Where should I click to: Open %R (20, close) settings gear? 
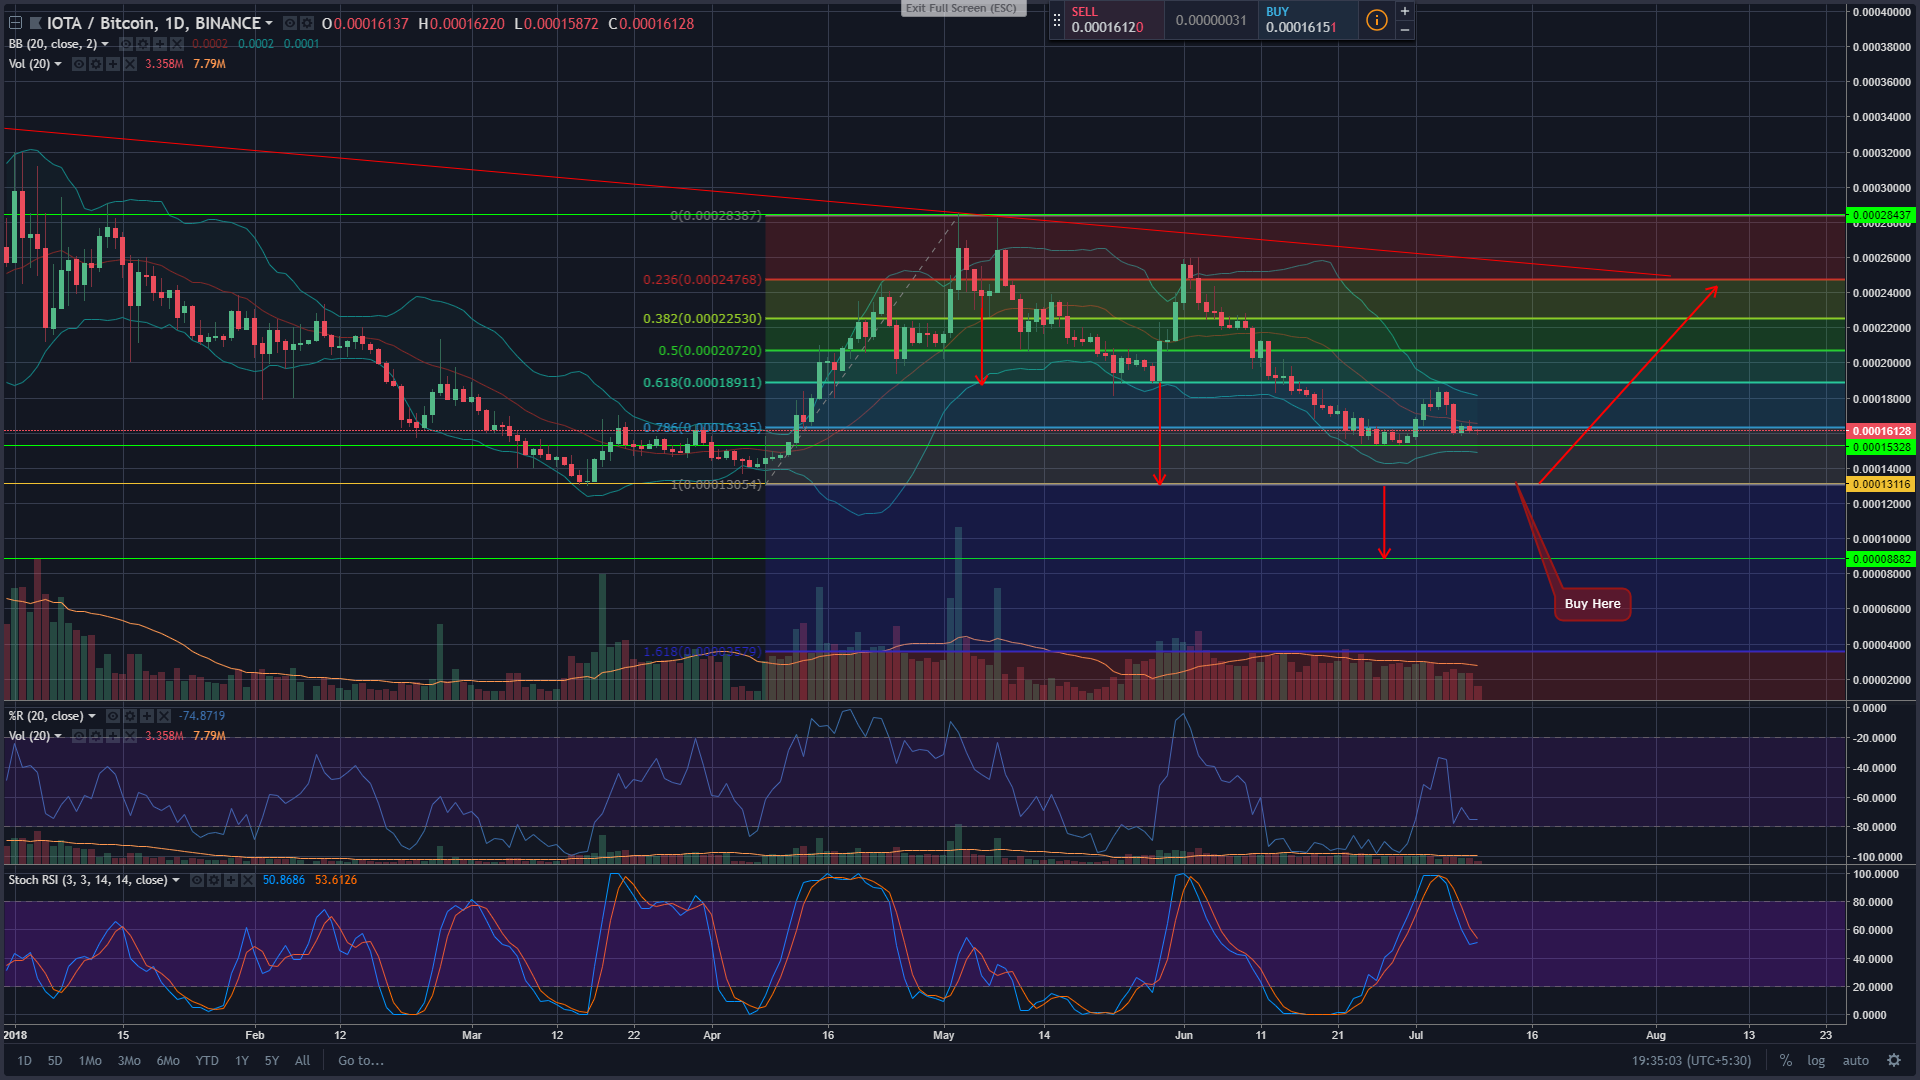130,716
